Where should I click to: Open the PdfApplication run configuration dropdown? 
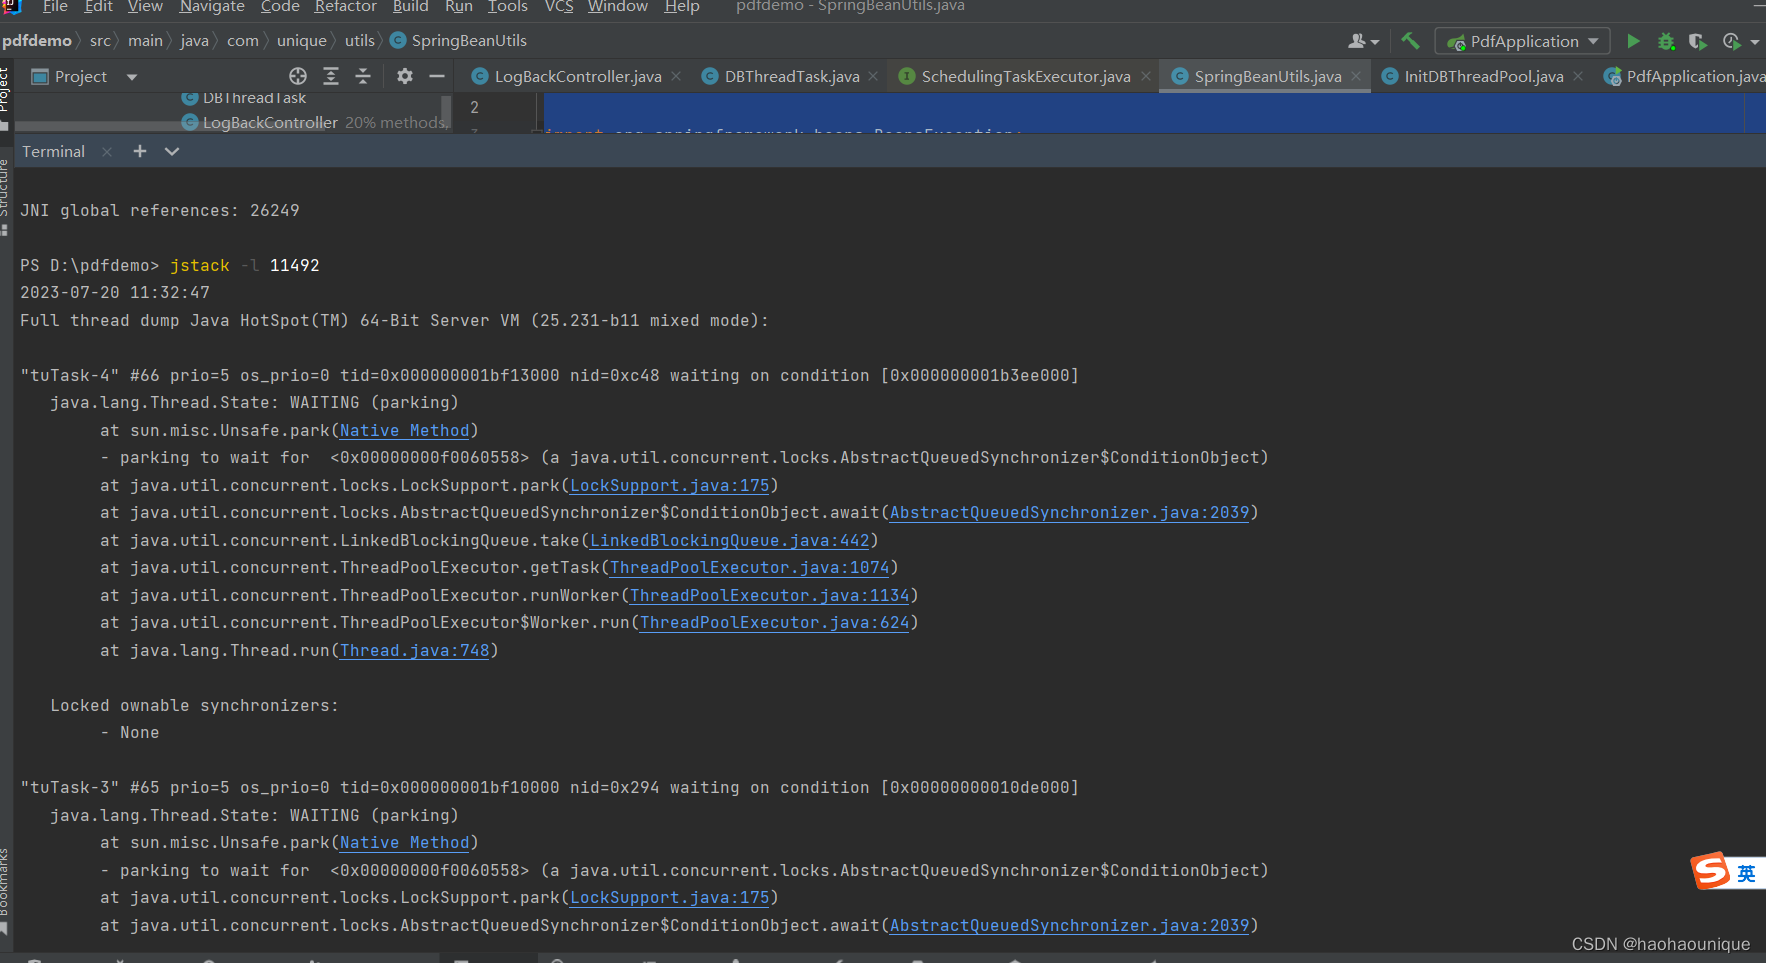(1523, 41)
